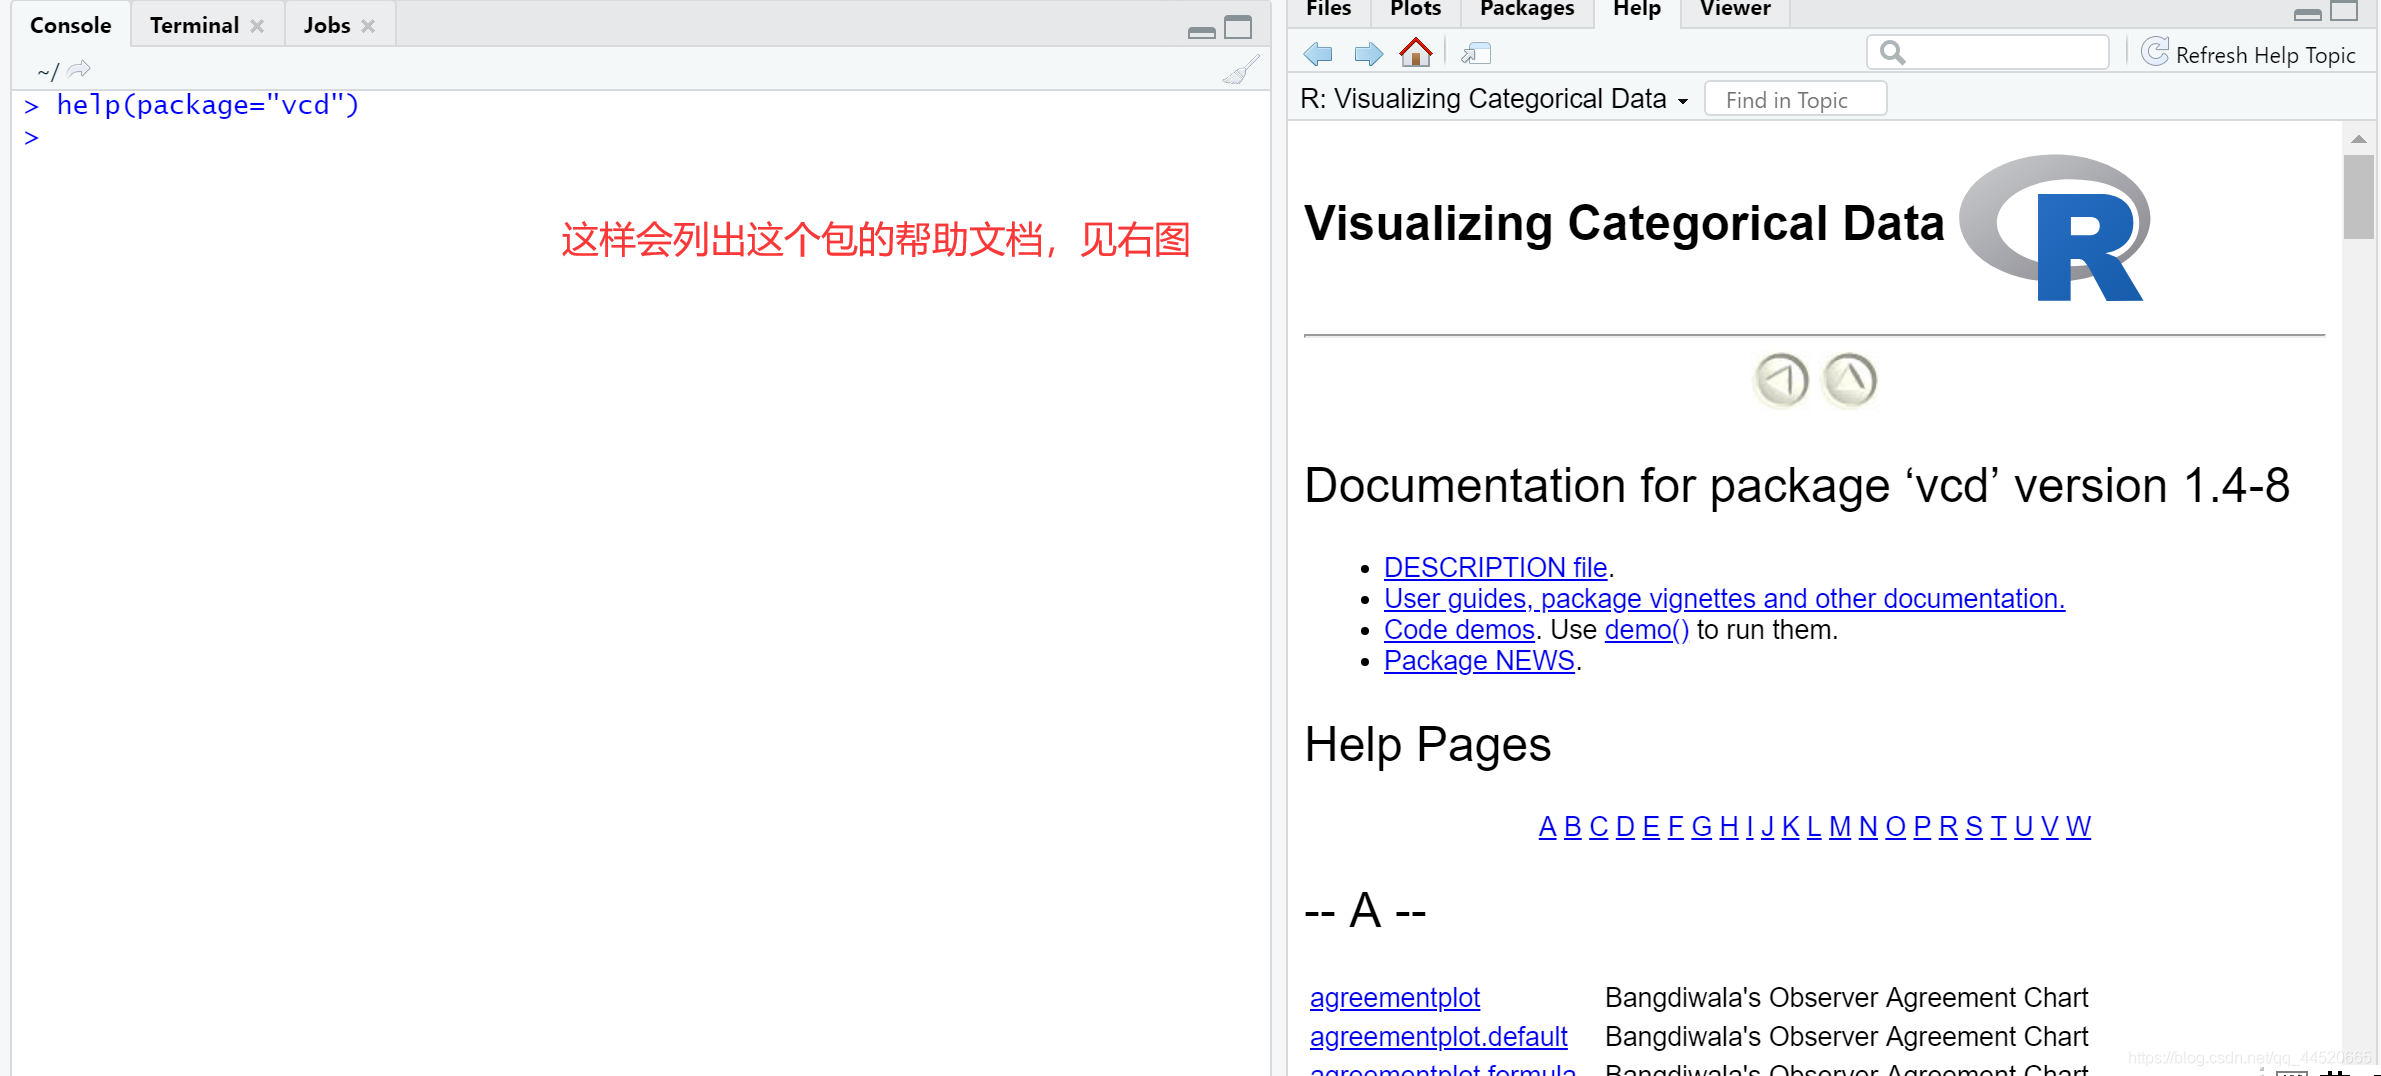Click the Find in Topic field
Viewport: 2381px width, 1076px height.
[x=1795, y=99]
